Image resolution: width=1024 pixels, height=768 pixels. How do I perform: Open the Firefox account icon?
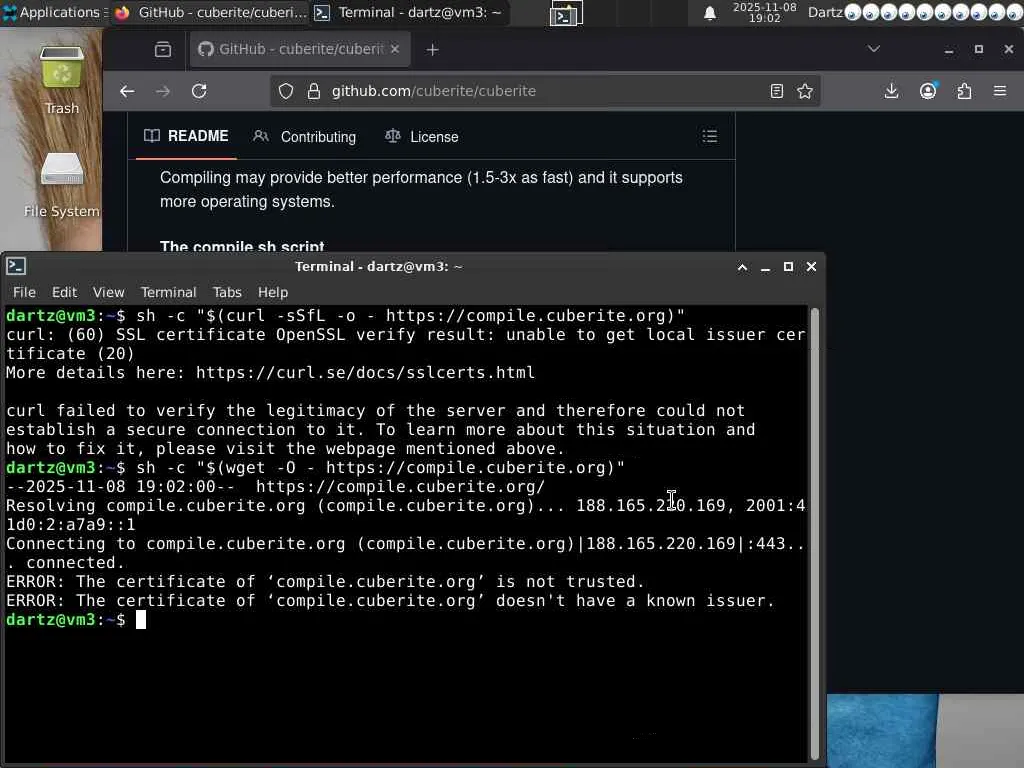click(928, 91)
